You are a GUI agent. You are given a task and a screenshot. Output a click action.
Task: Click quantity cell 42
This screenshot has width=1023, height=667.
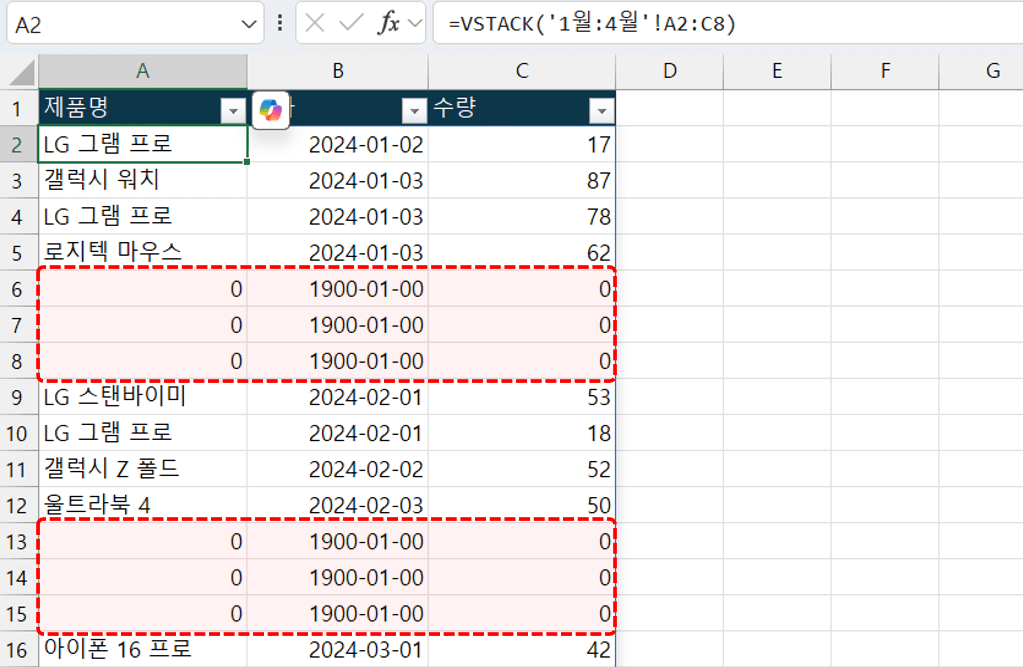[x=522, y=649]
